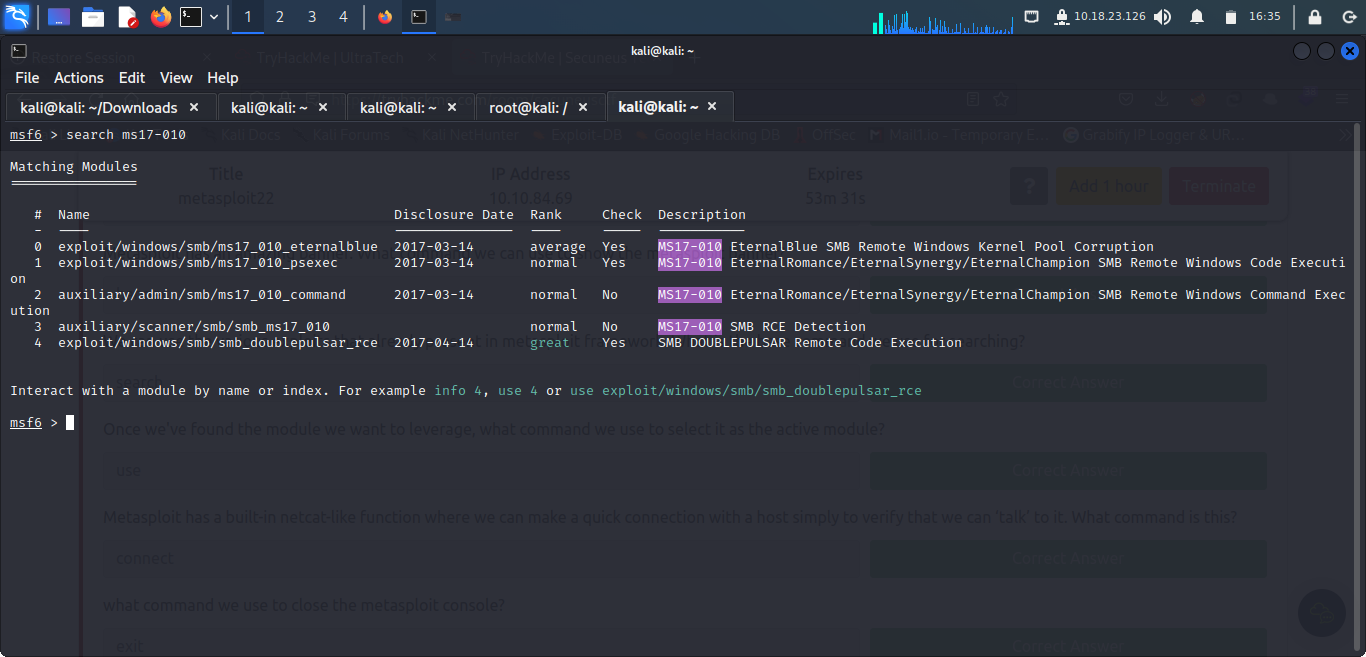Image resolution: width=1366 pixels, height=657 pixels.
Task: Click the 'info 4' example text
Action: (x=458, y=391)
